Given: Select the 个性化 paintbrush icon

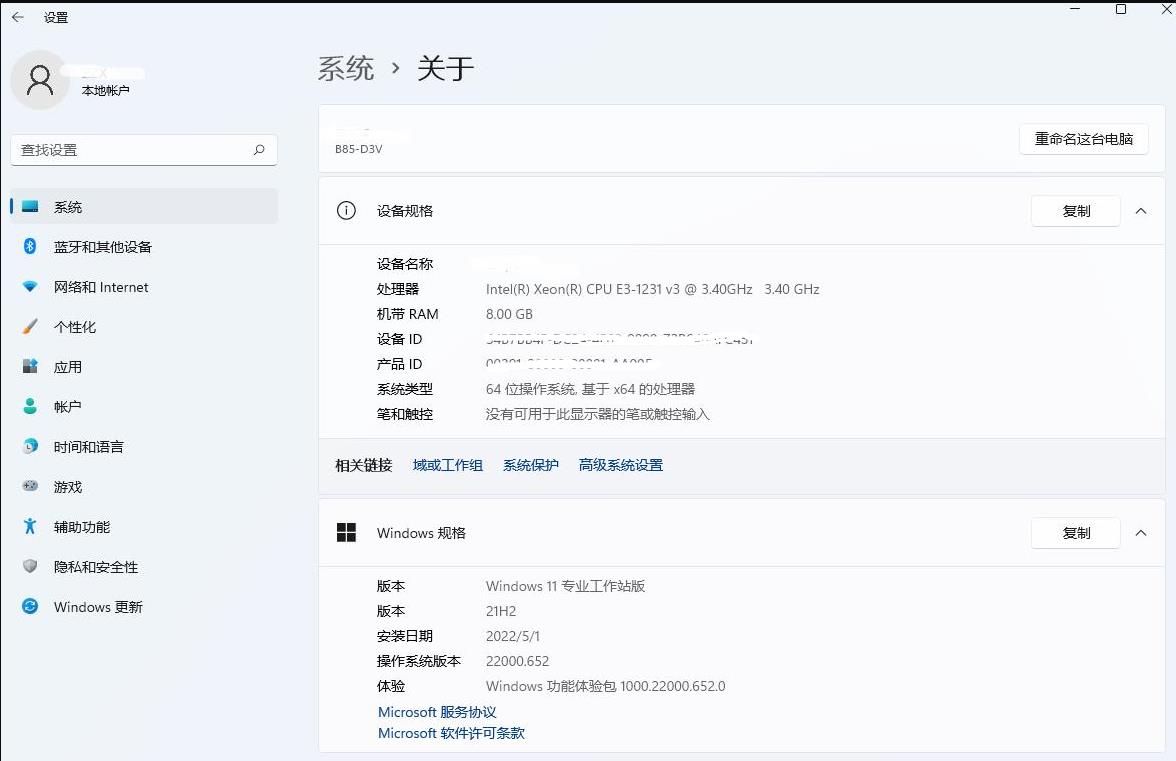Looking at the screenshot, I should tap(30, 327).
